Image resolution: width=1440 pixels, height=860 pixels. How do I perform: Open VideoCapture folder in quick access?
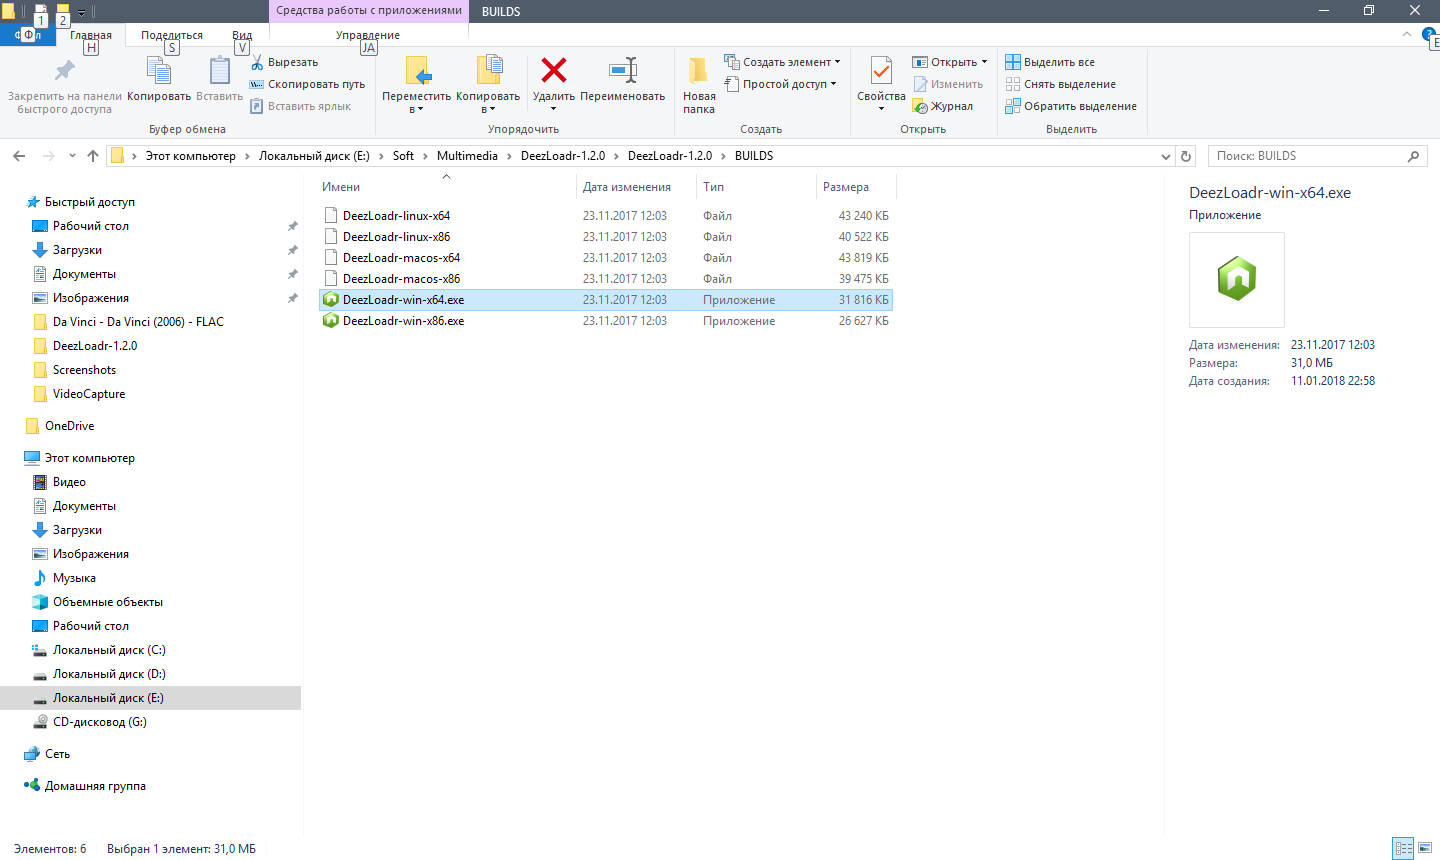click(x=89, y=394)
